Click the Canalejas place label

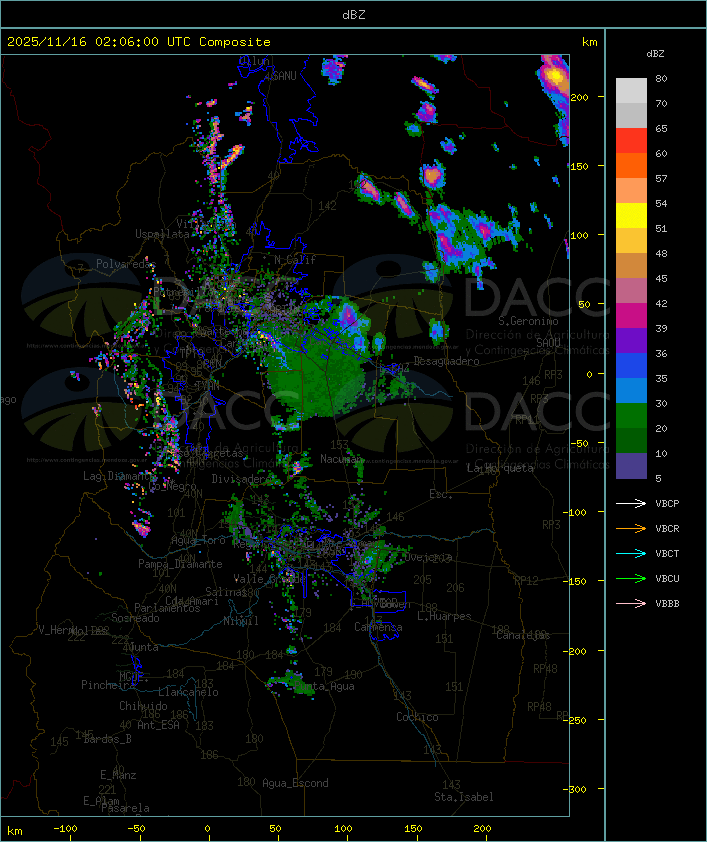pyautogui.click(x=523, y=635)
